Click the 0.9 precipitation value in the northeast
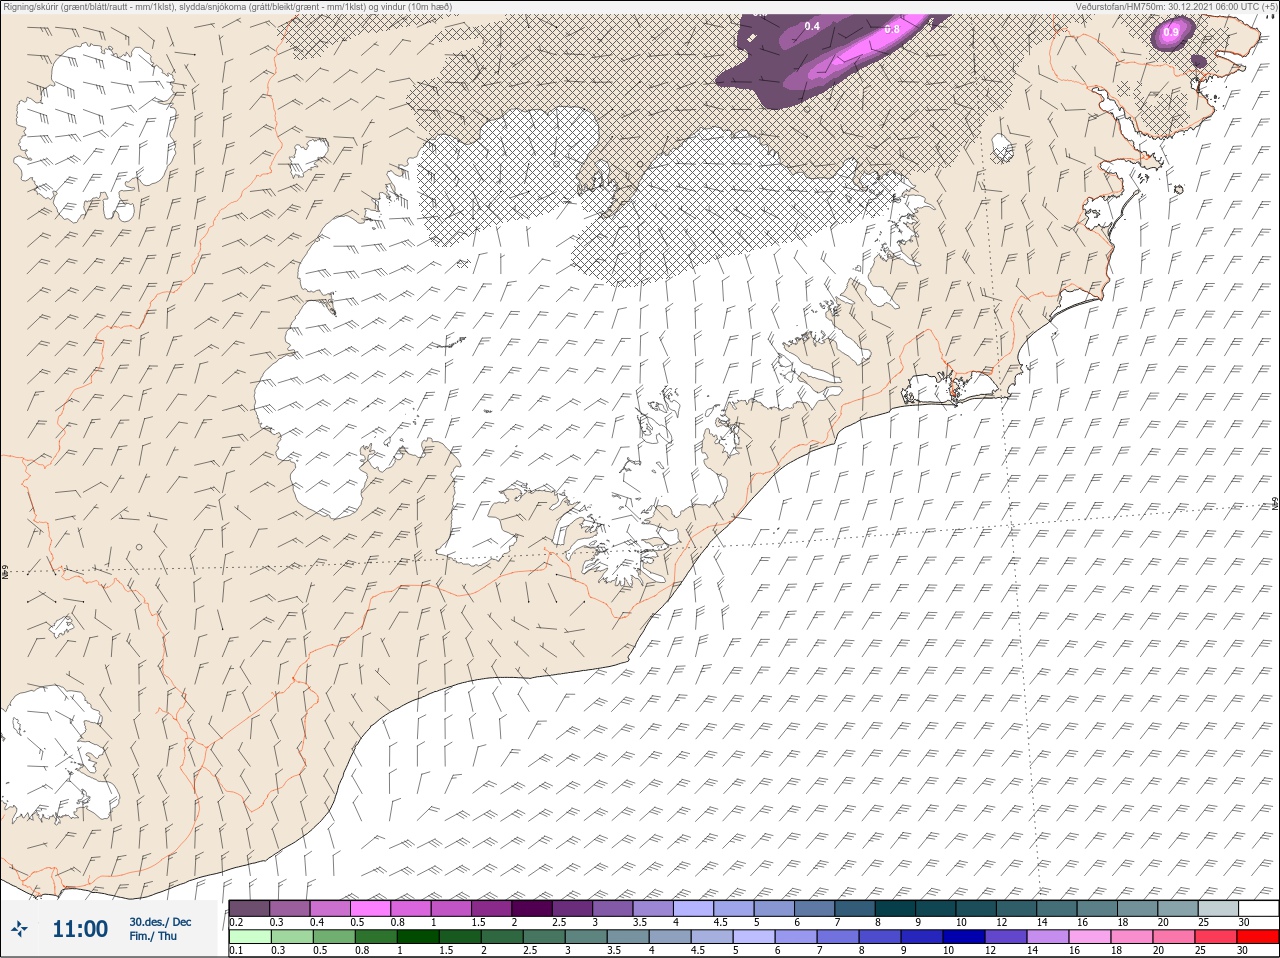 tap(1171, 32)
